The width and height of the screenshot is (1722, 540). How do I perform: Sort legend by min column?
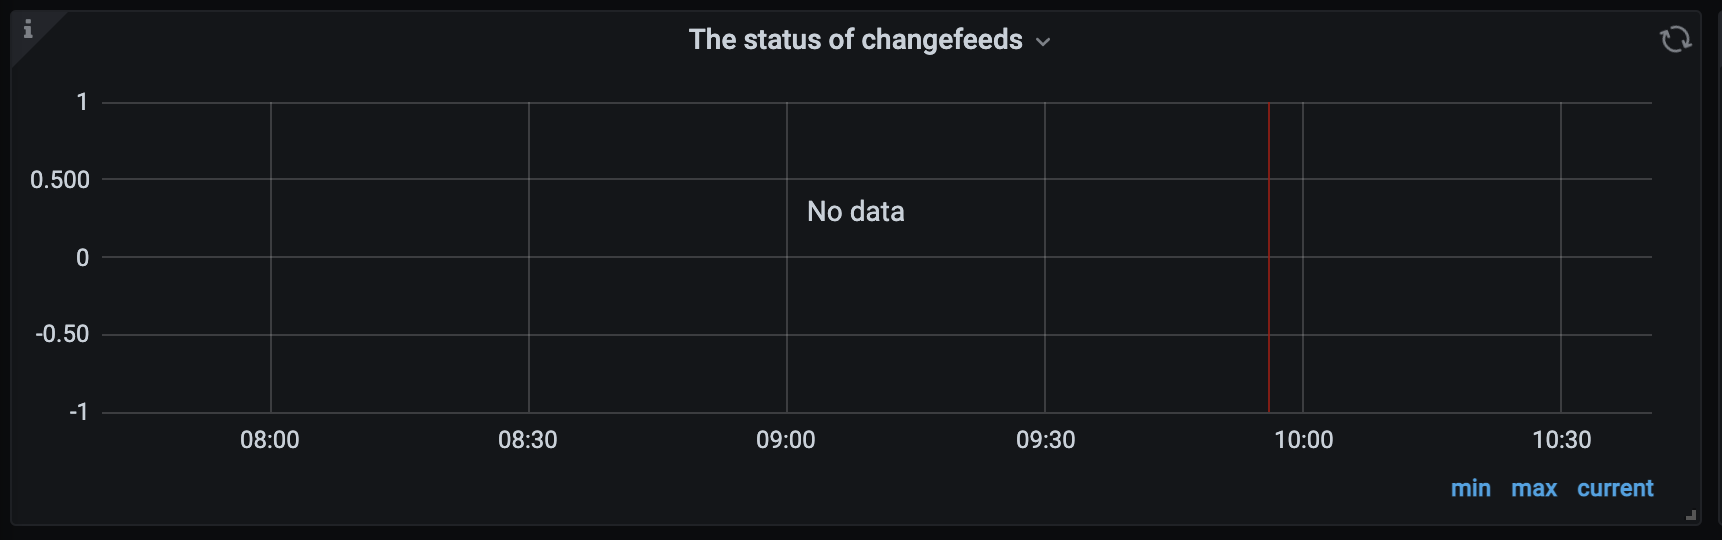pyautogui.click(x=1470, y=488)
